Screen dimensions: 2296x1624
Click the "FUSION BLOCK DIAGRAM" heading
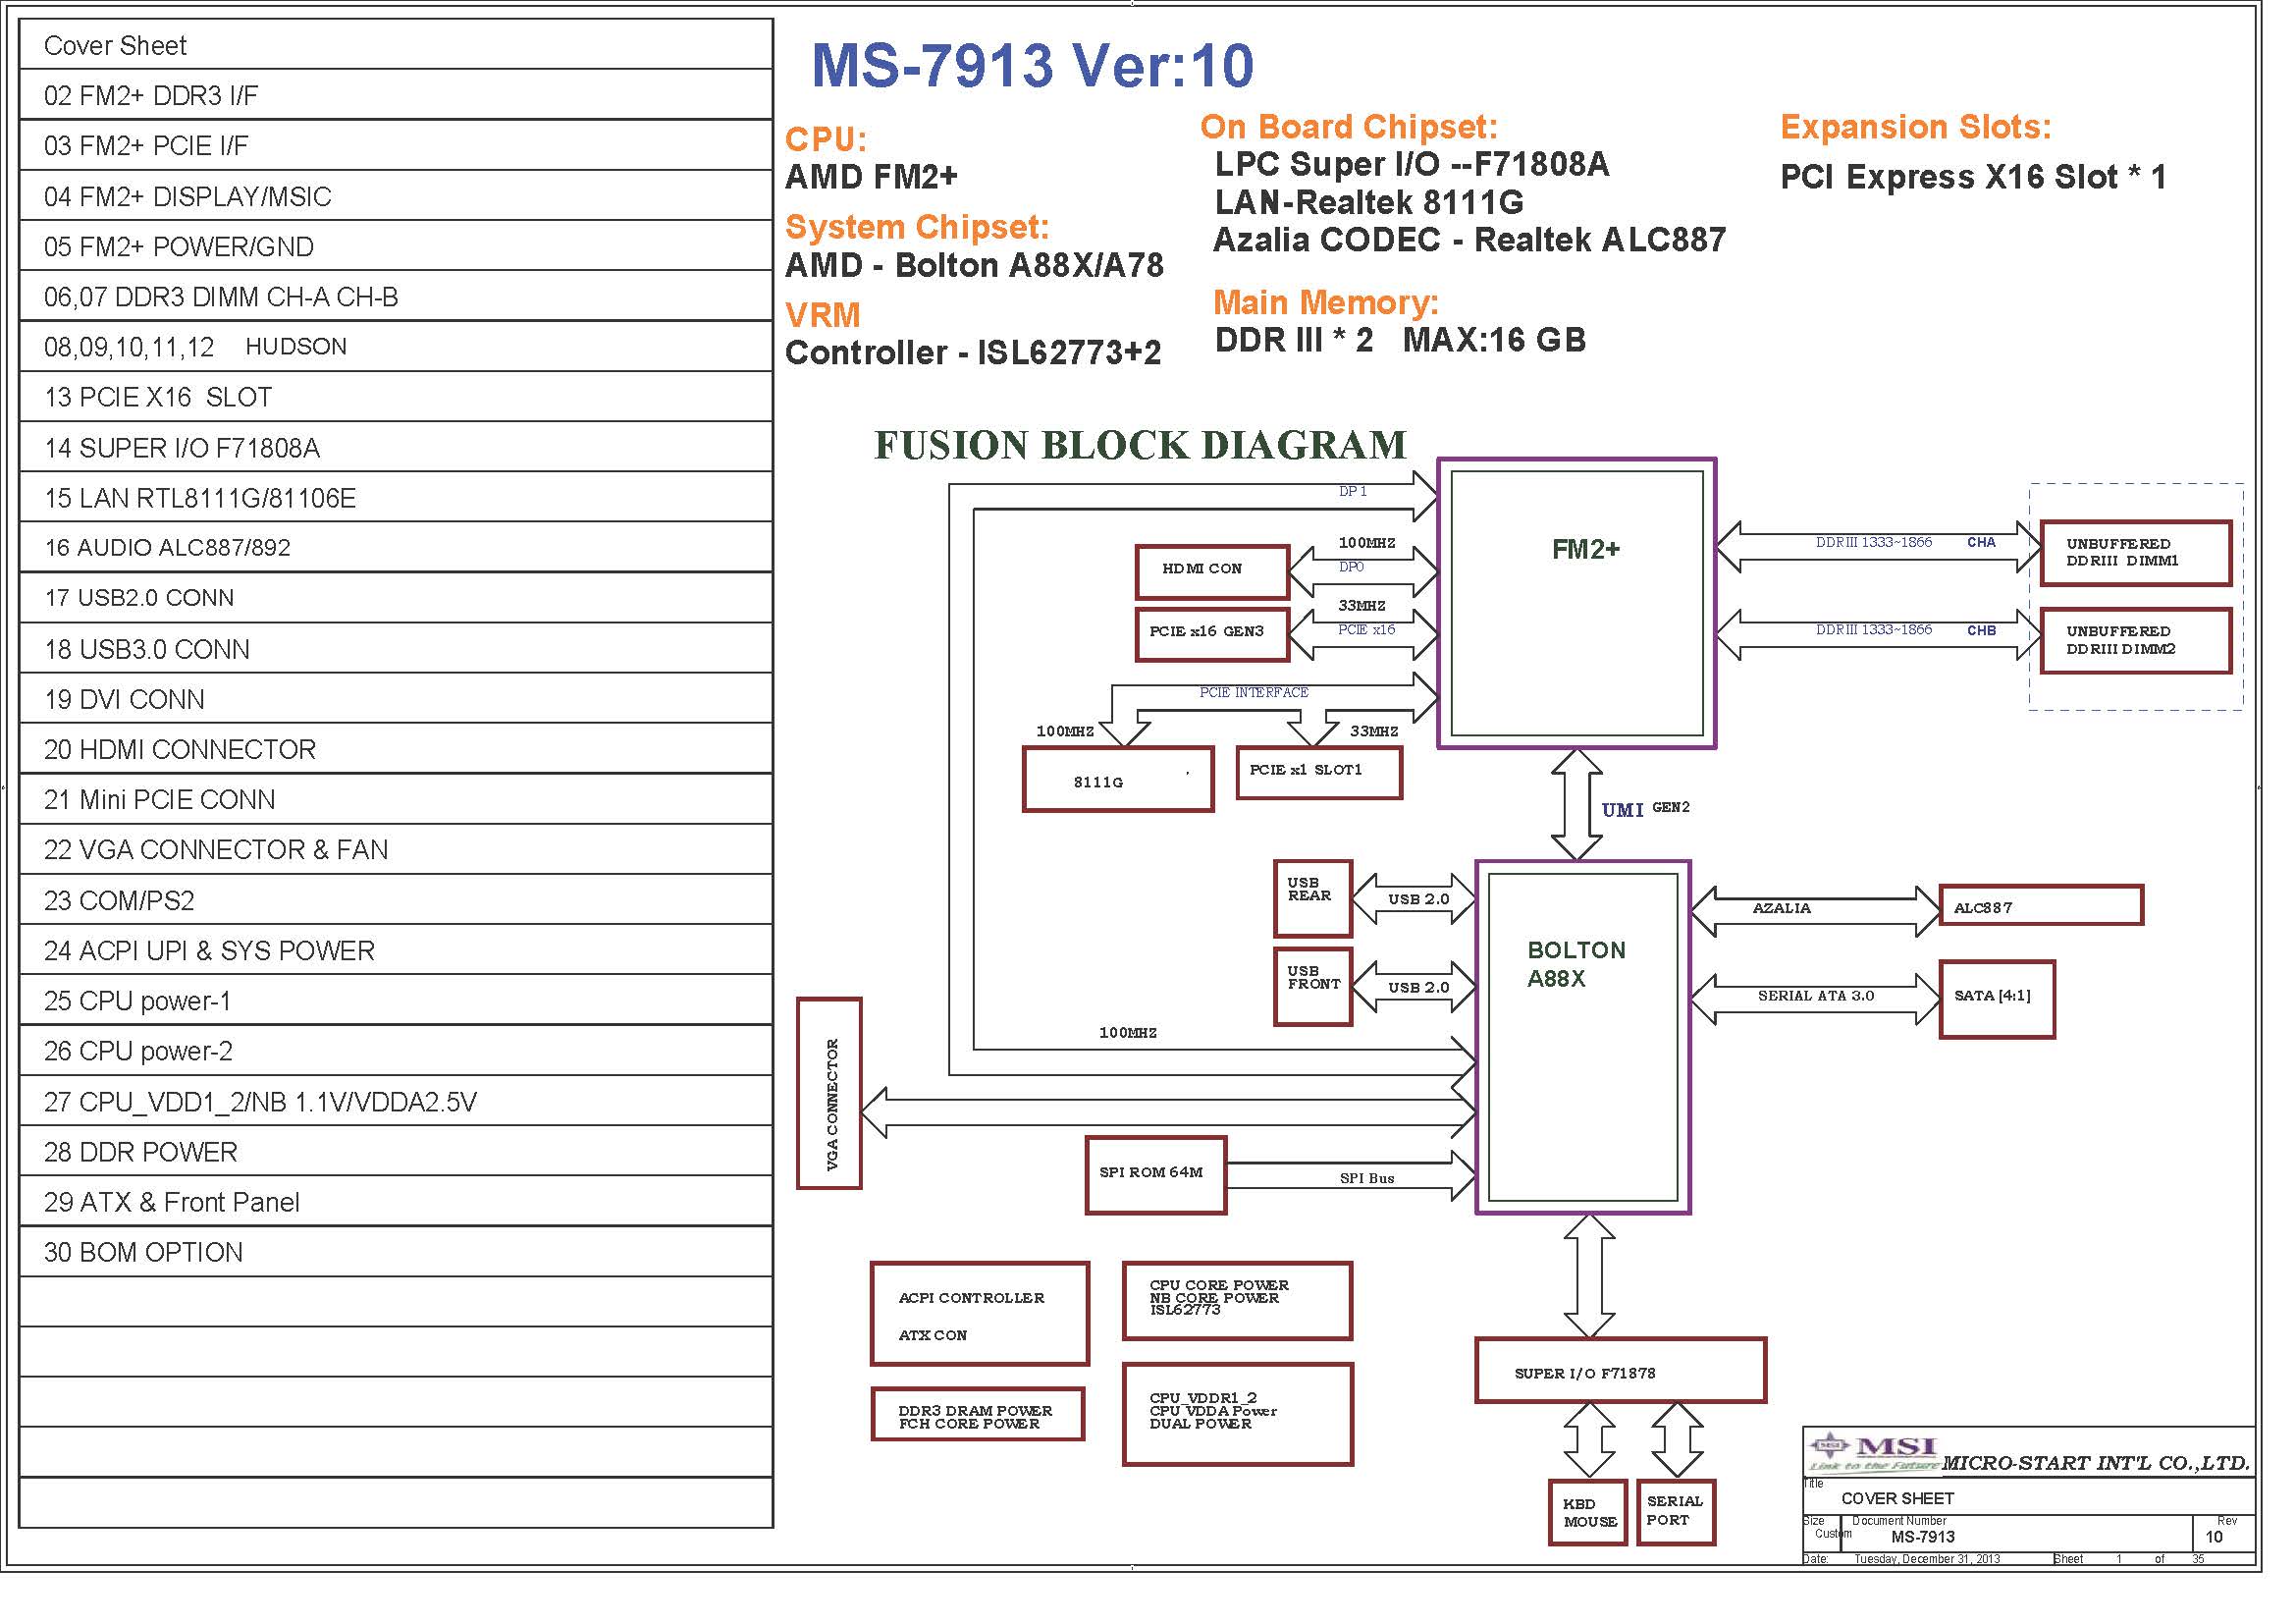1140,445
